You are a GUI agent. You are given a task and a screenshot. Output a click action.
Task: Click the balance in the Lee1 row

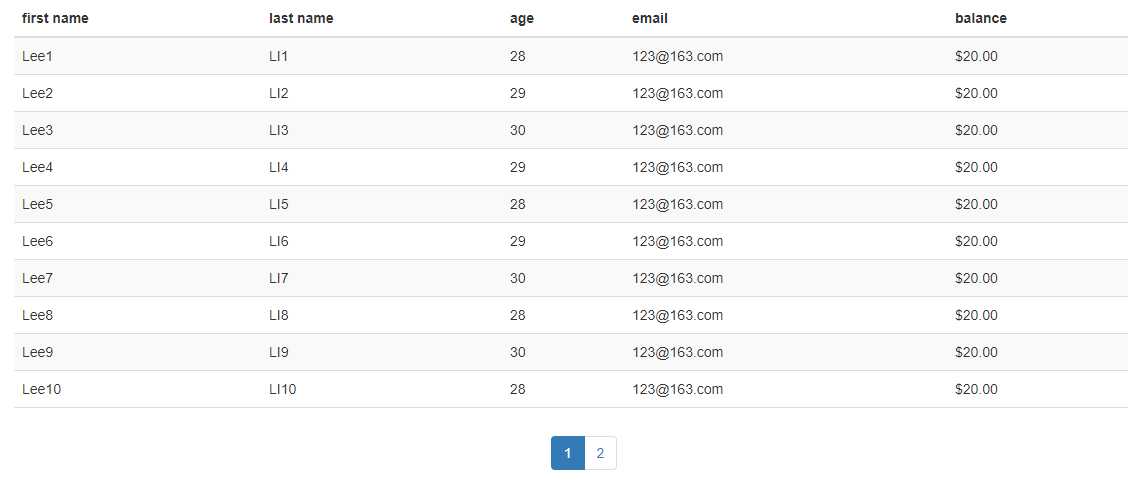[976, 56]
